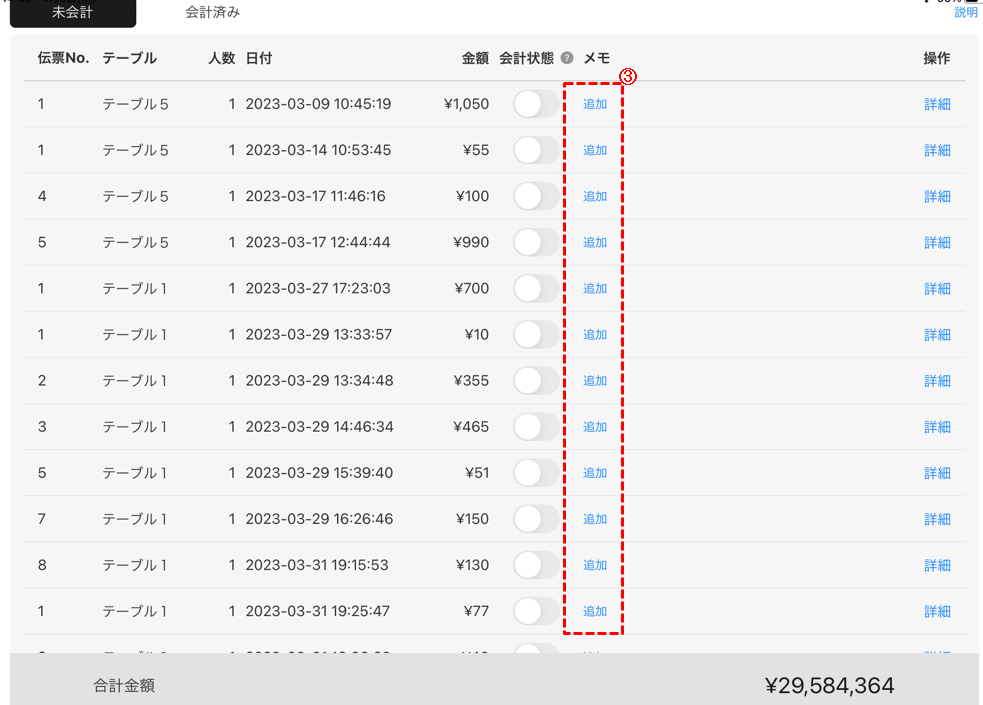
Task: Enable payment status for the ¥990 order
Action: [x=536, y=242]
